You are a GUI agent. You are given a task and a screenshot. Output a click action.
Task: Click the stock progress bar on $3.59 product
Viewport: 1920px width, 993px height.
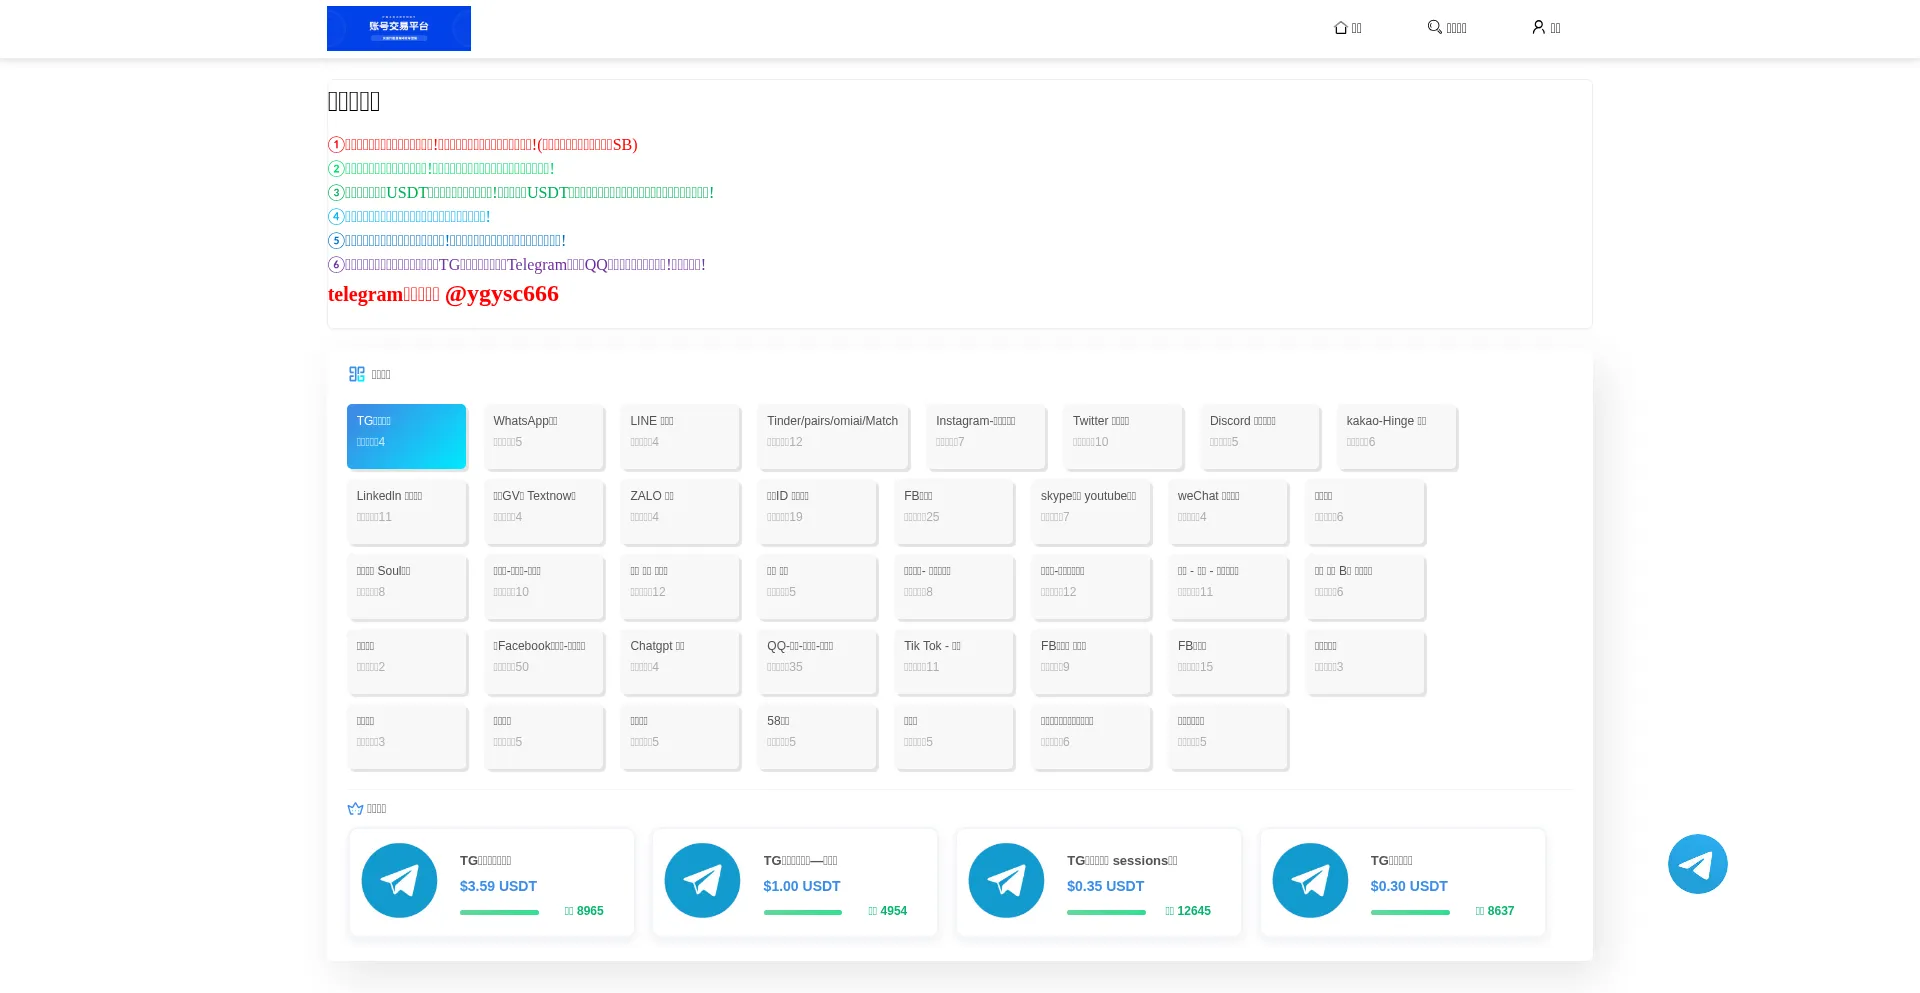pyautogui.click(x=499, y=912)
